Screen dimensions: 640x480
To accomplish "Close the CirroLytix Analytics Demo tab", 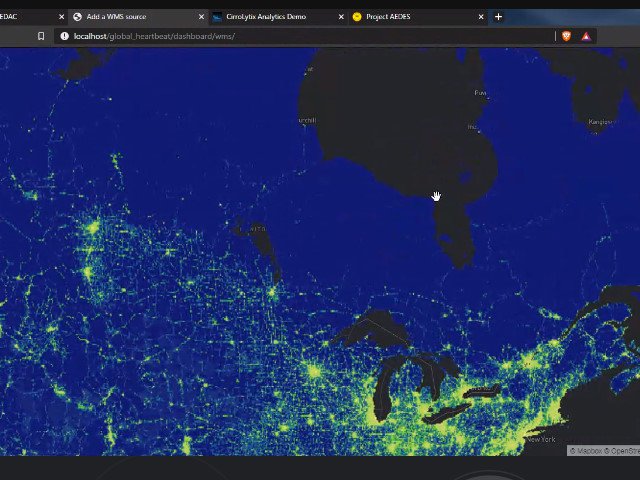I will click(x=341, y=17).
